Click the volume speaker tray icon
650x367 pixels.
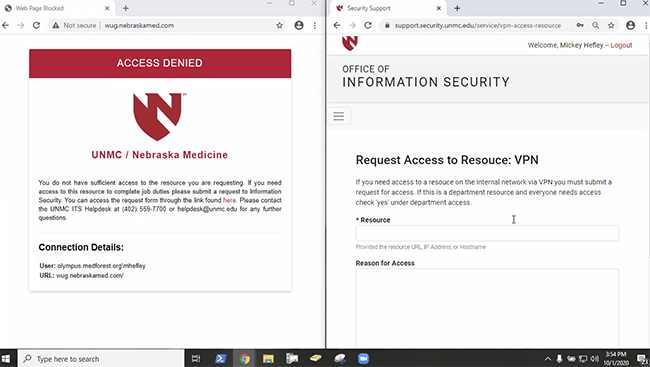pos(595,359)
